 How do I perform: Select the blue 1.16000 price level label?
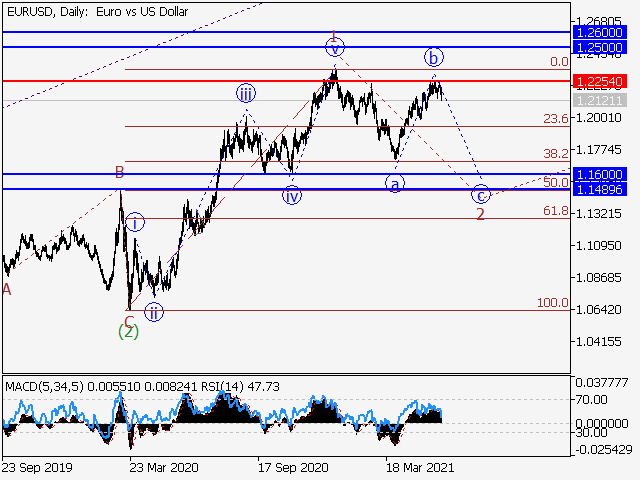[x=600, y=175]
